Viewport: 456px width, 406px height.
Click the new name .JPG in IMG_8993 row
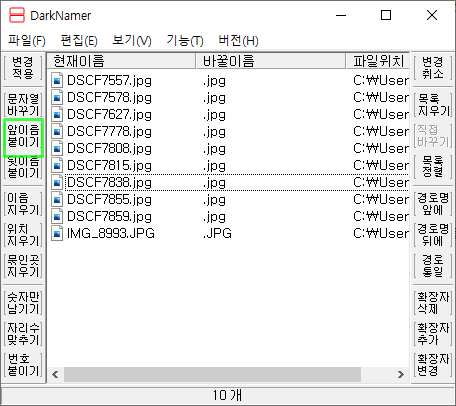pyautogui.click(x=217, y=234)
